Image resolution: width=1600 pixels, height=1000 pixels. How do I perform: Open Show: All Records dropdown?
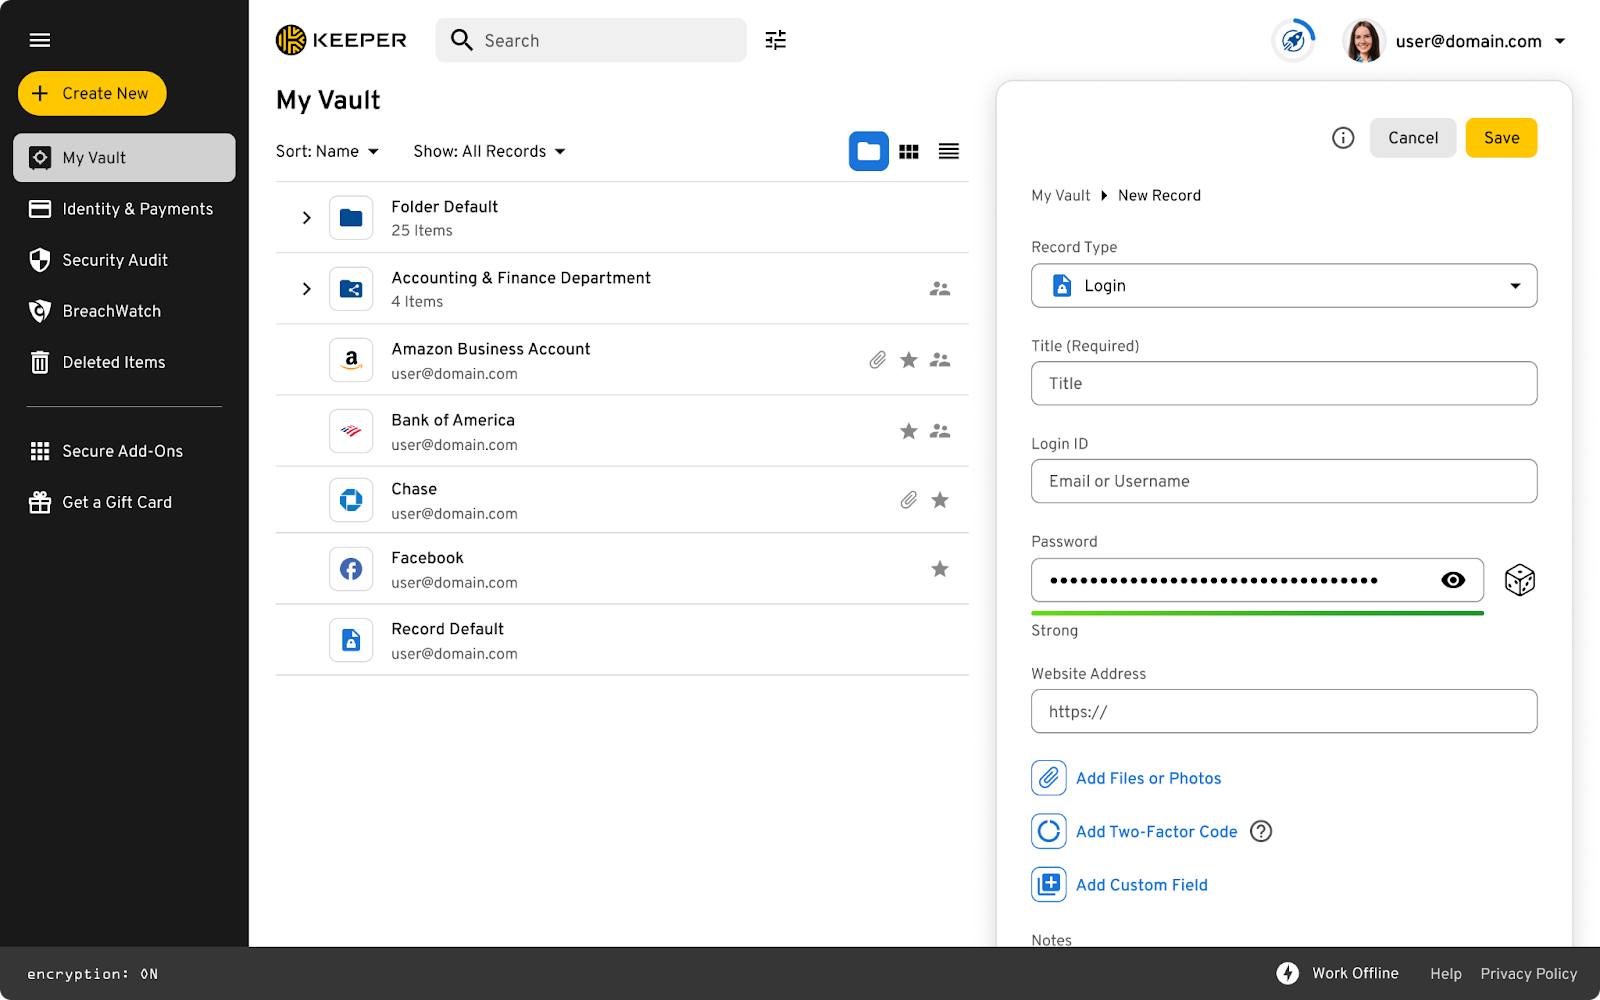click(490, 151)
